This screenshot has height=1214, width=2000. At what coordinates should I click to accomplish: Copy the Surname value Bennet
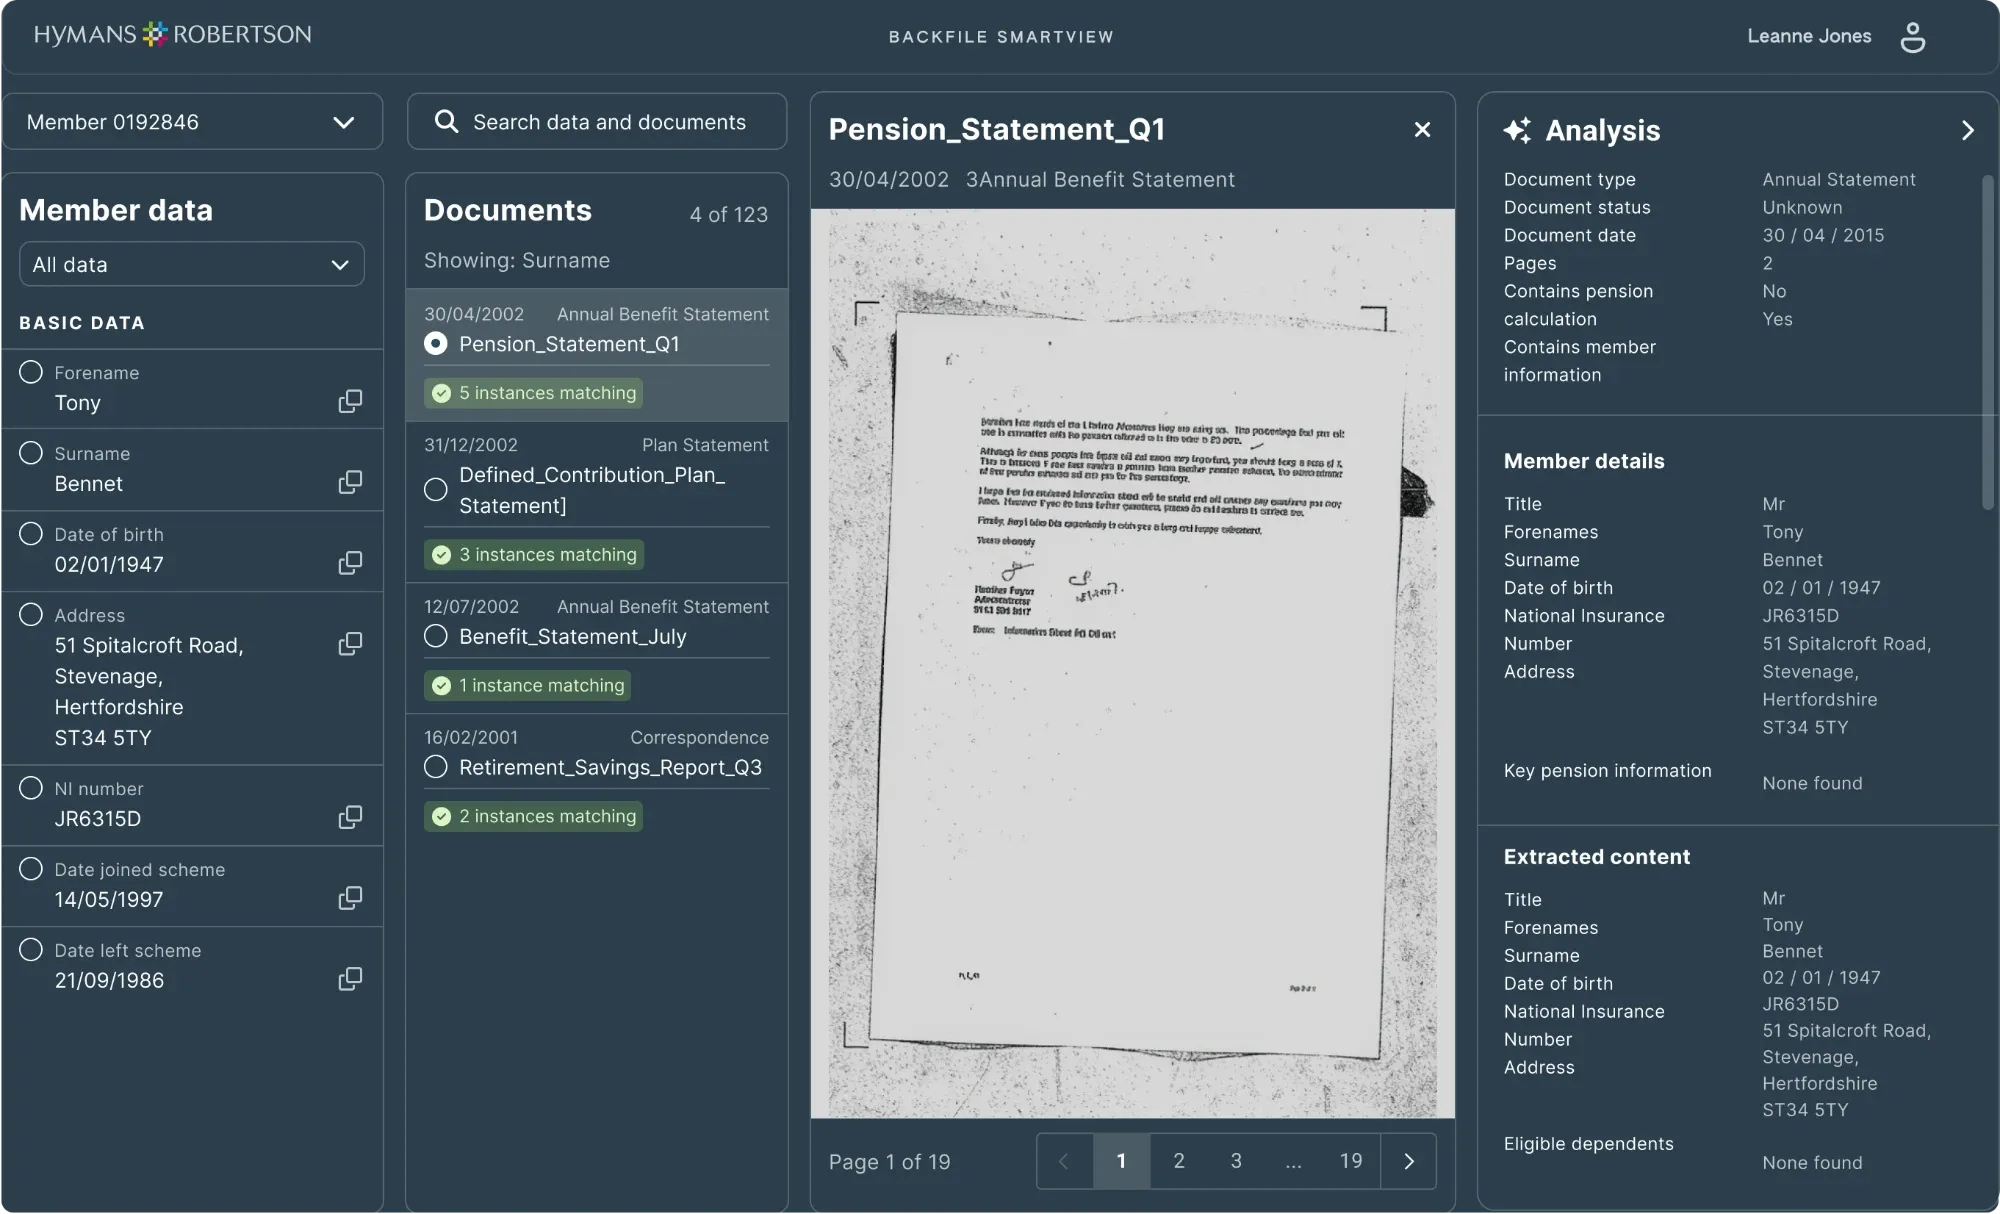[x=350, y=482]
